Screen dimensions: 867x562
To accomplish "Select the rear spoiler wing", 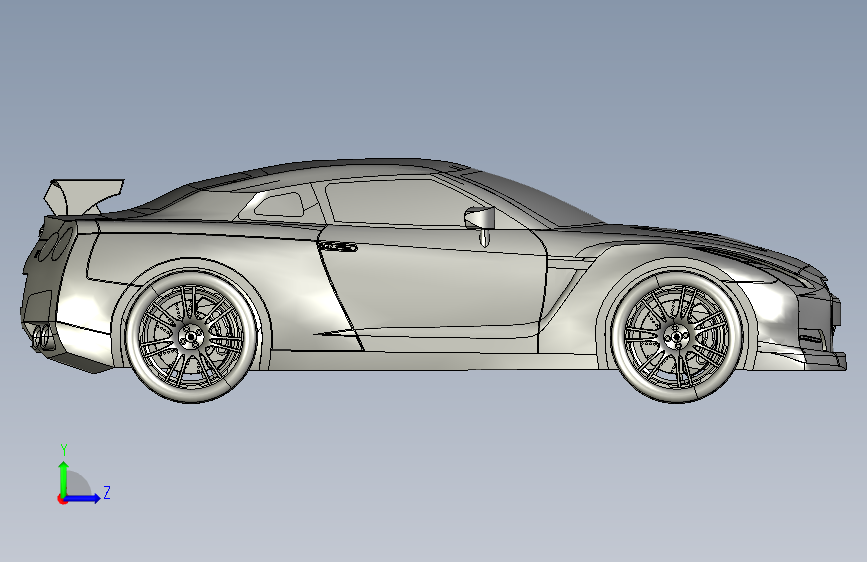I will pos(83,196).
